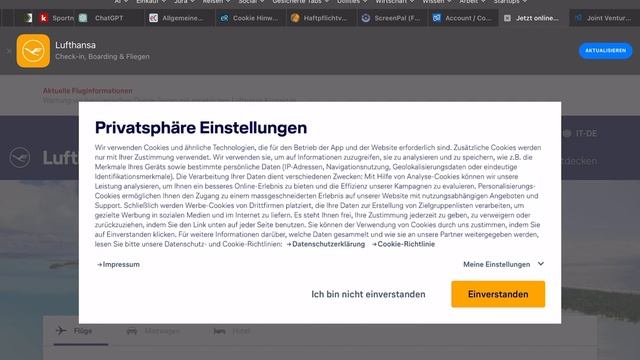Viewport: 640px width, 360px height.
Task: Click the Lufthansa app title text
Action: click(76, 45)
